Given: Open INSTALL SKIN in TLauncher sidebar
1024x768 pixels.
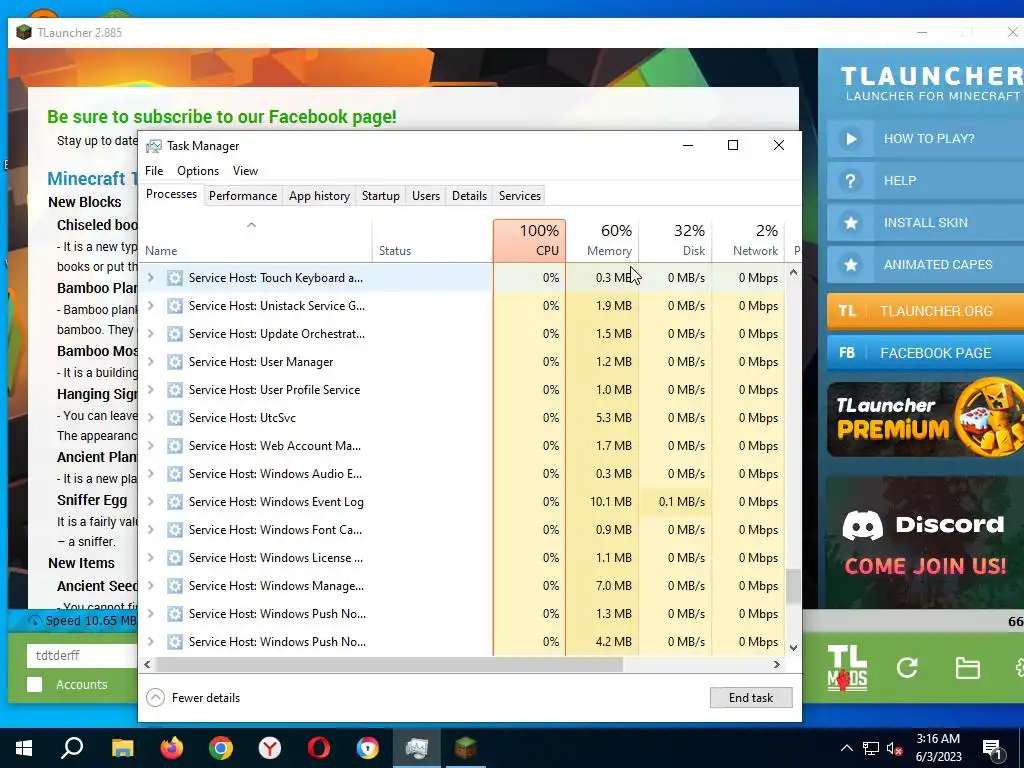Looking at the screenshot, I should point(925,223).
